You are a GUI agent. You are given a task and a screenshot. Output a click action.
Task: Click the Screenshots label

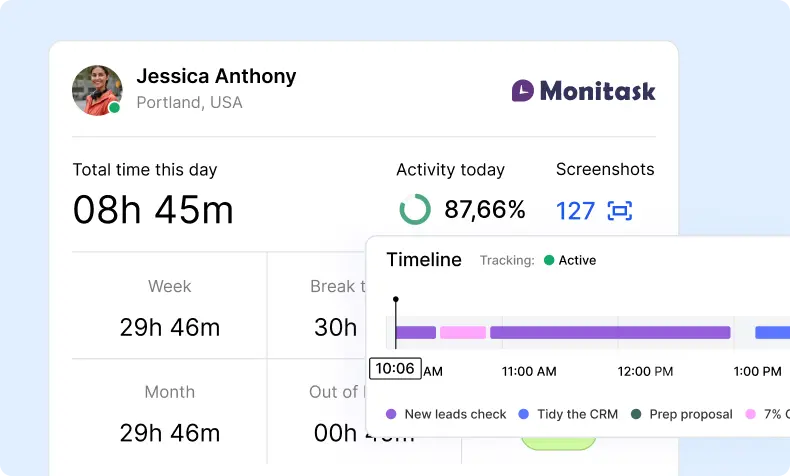click(605, 169)
